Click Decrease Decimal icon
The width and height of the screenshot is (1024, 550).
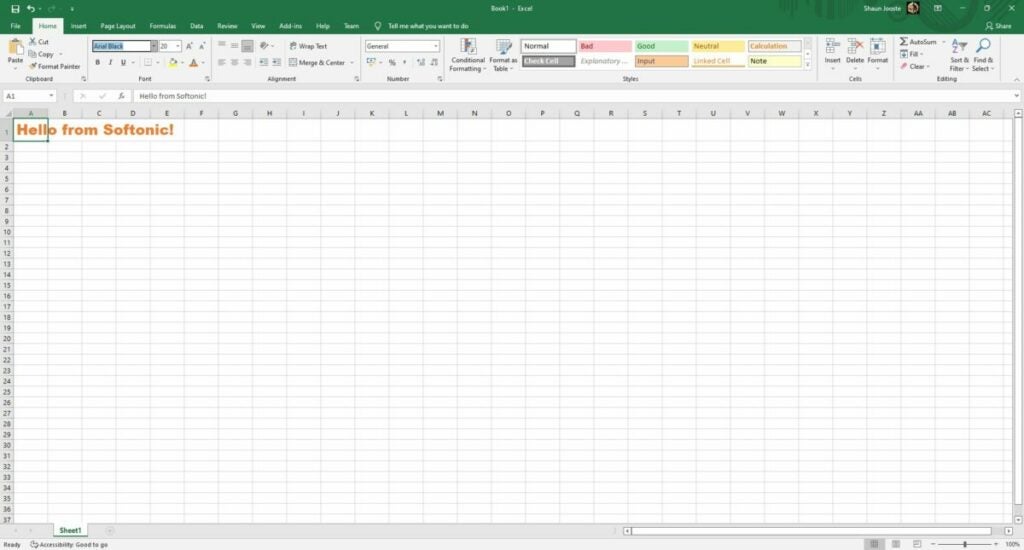point(434,62)
